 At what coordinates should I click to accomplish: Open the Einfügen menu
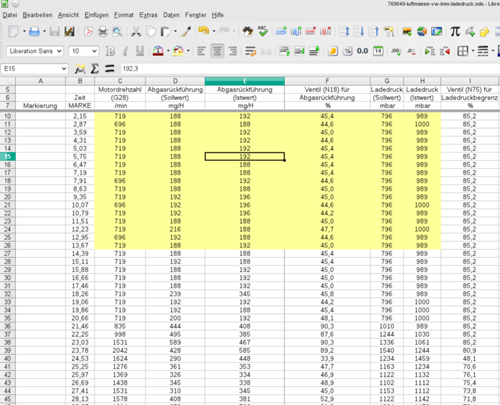click(96, 15)
